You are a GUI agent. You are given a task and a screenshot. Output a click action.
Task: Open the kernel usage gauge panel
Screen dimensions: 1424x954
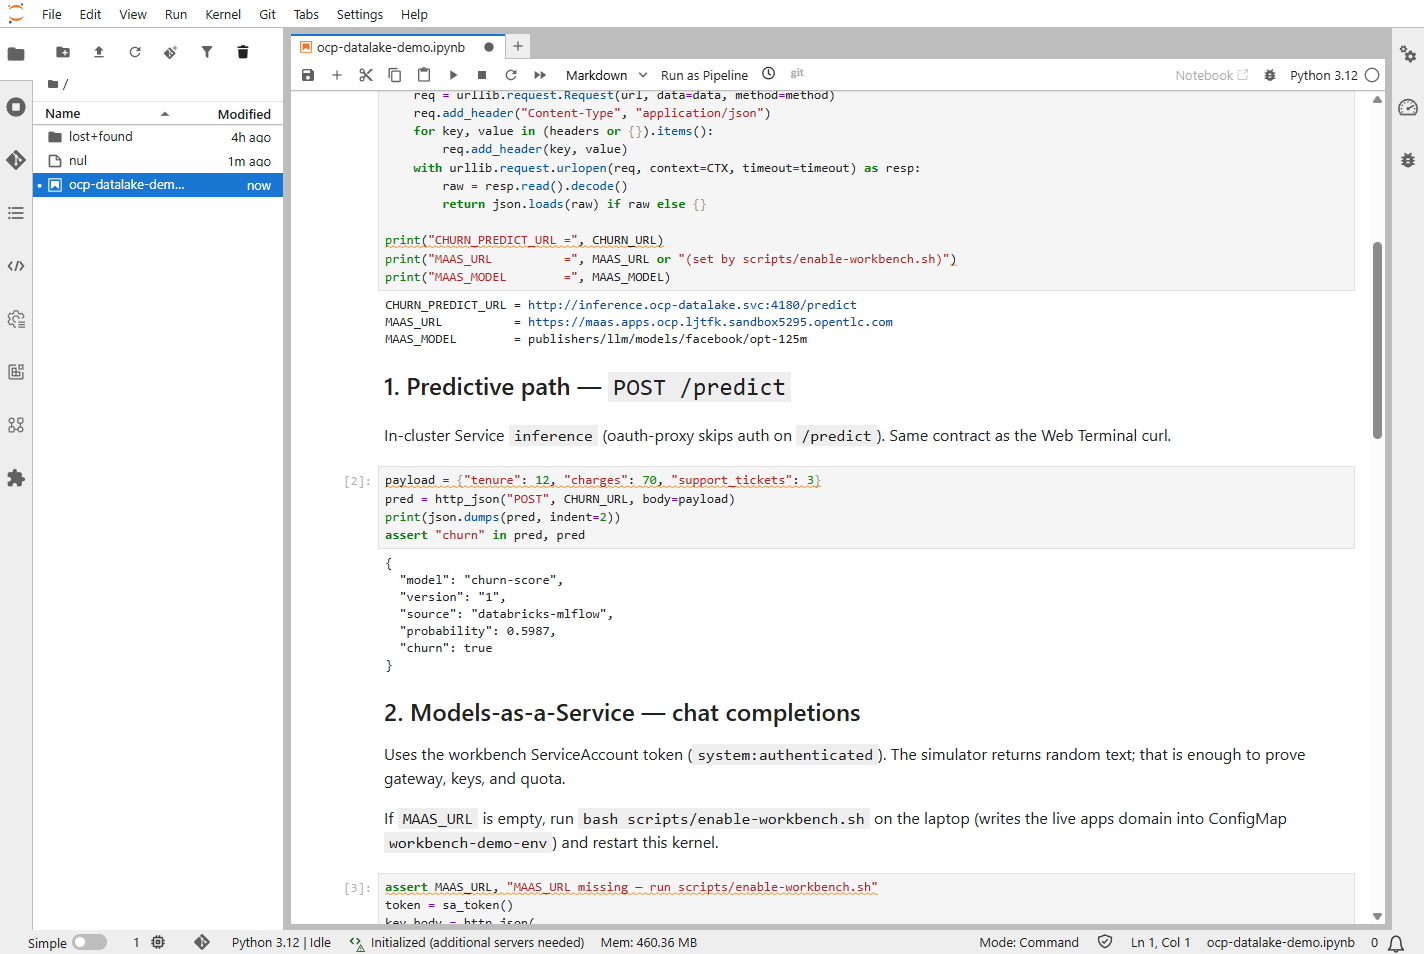[x=1408, y=107]
